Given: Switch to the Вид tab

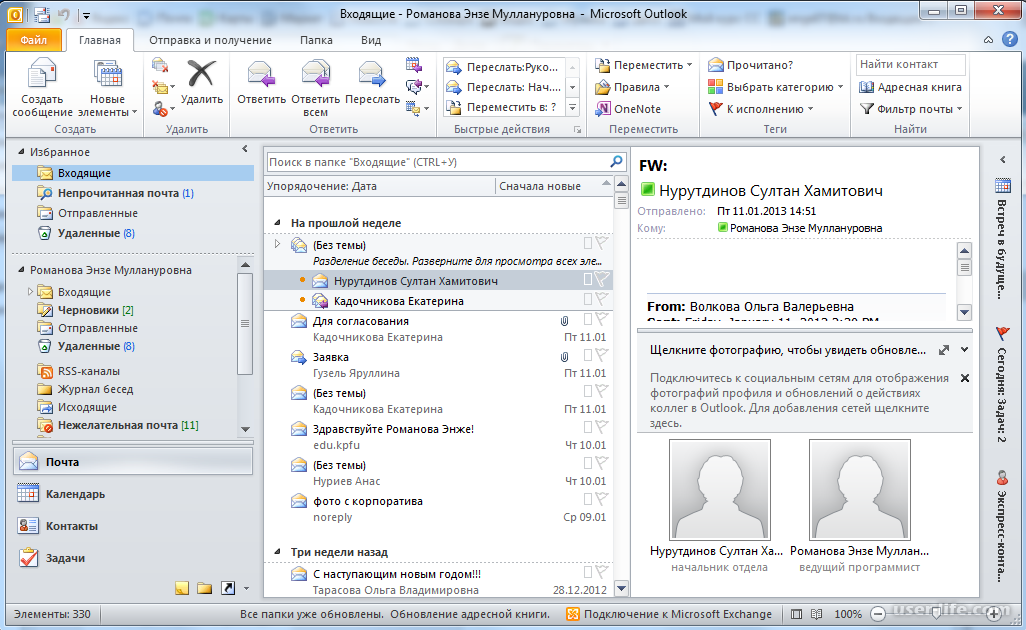Looking at the screenshot, I should coord(370,40).
